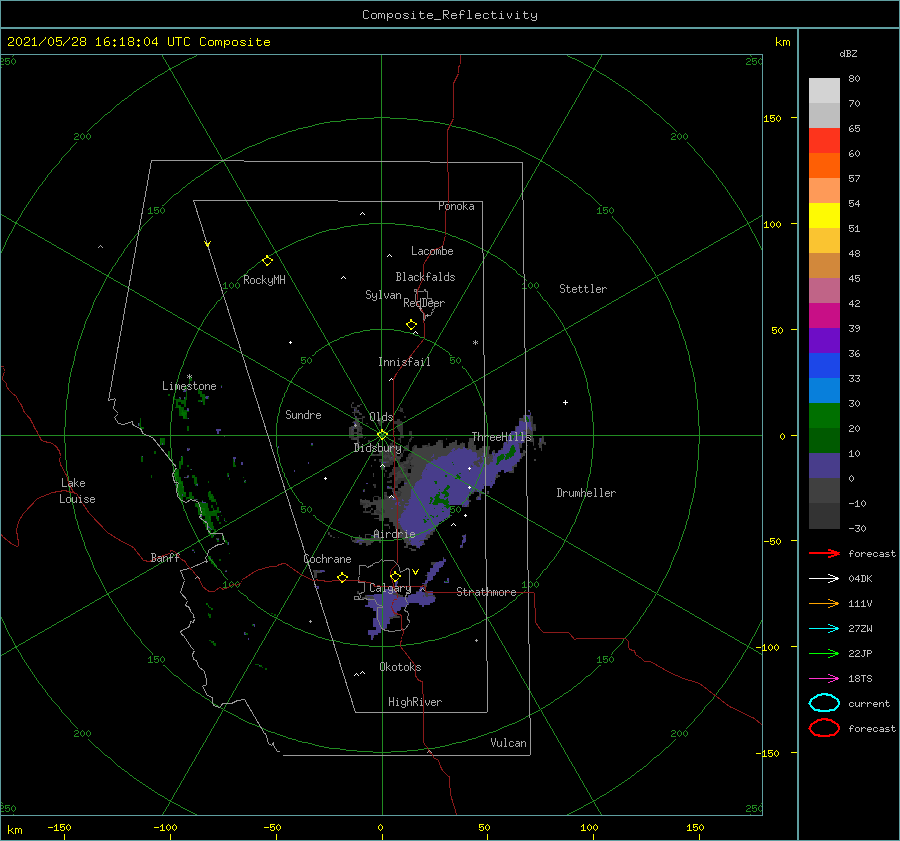Click the Banff label

pos(165,557)
